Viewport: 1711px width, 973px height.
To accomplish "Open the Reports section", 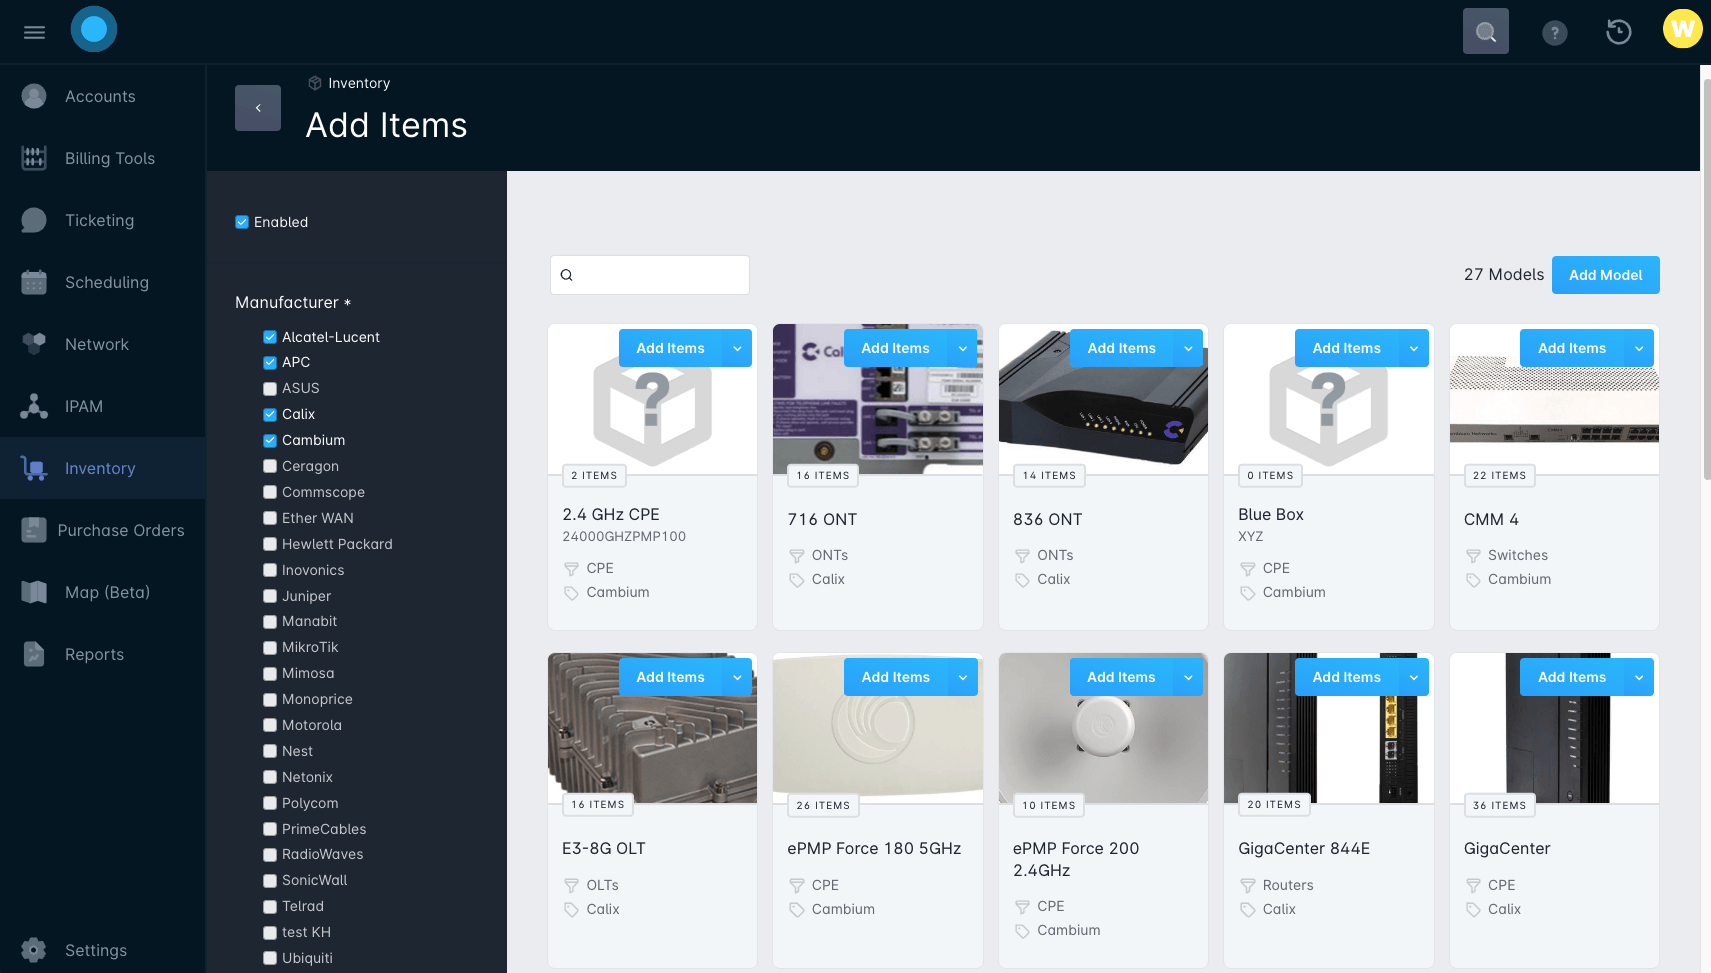I will [95, 654].
